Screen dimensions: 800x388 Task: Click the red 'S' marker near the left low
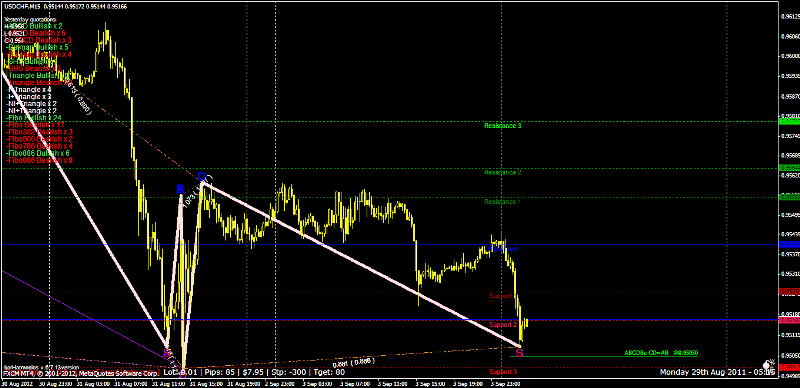click(166, 352)
